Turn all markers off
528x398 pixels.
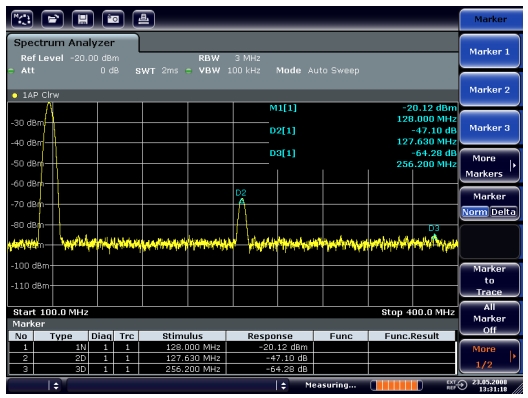[489, 318]
